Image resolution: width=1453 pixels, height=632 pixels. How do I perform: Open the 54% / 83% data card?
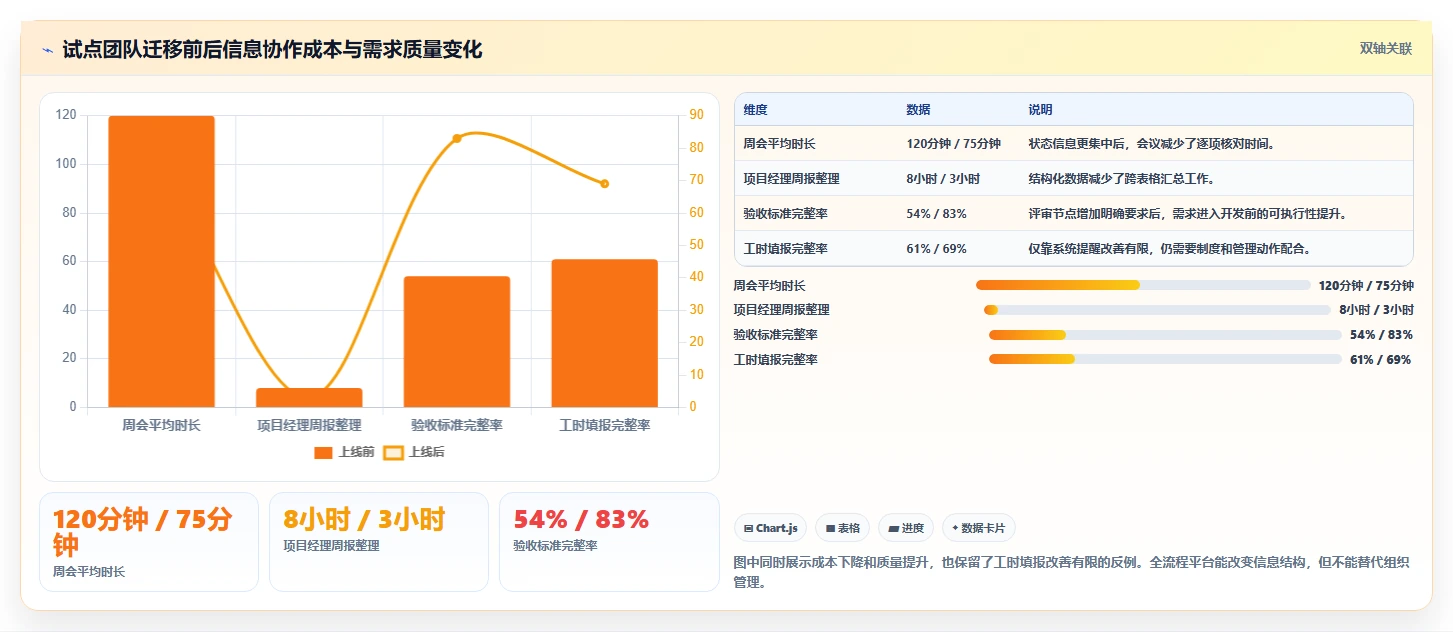[609, 542]
